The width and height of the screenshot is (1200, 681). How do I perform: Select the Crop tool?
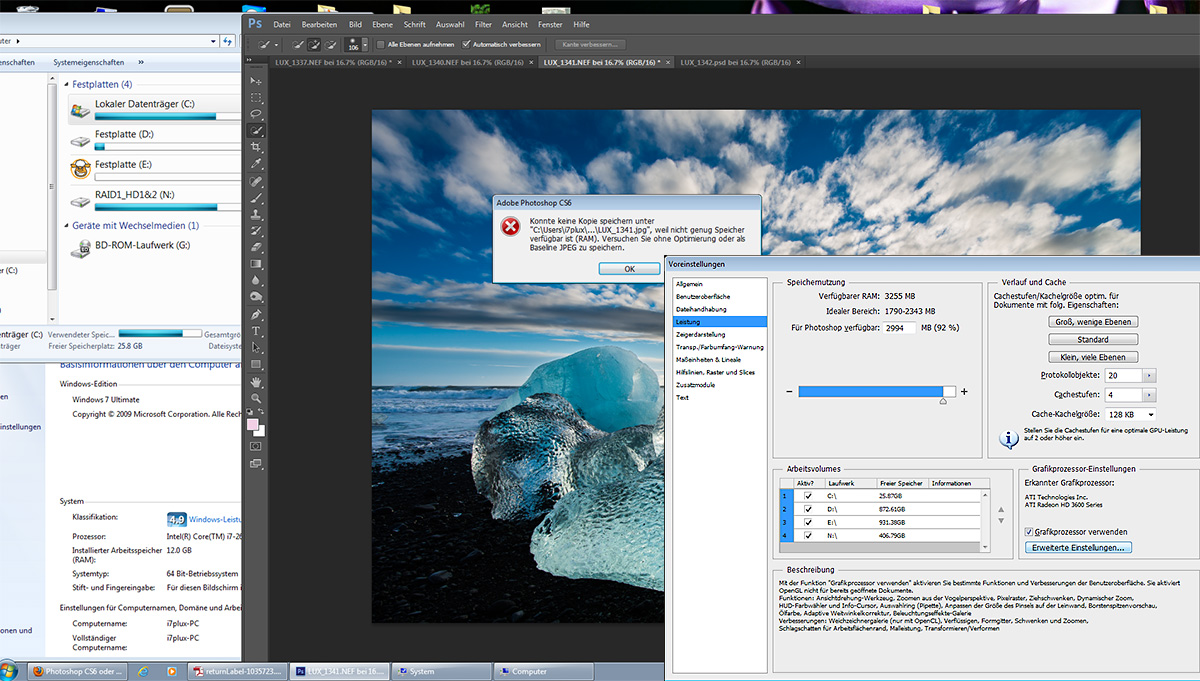pyautogui.click(x=256, y=147)
